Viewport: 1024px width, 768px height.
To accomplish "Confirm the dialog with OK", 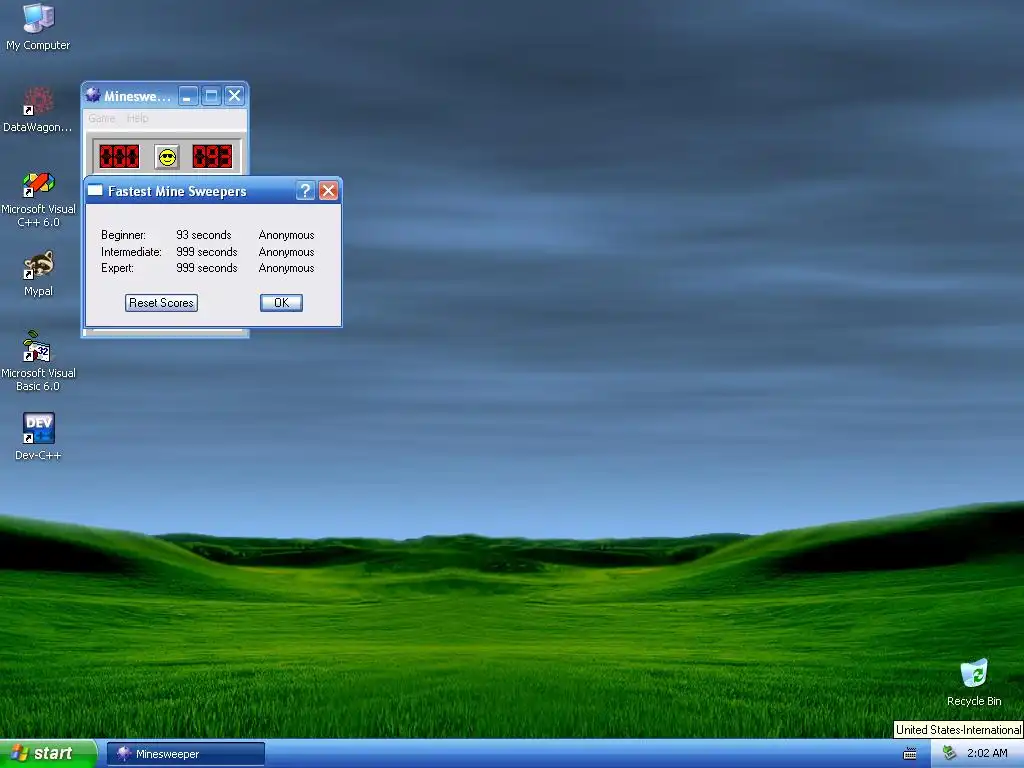I will pyautogui.click(x=281, y=302).
